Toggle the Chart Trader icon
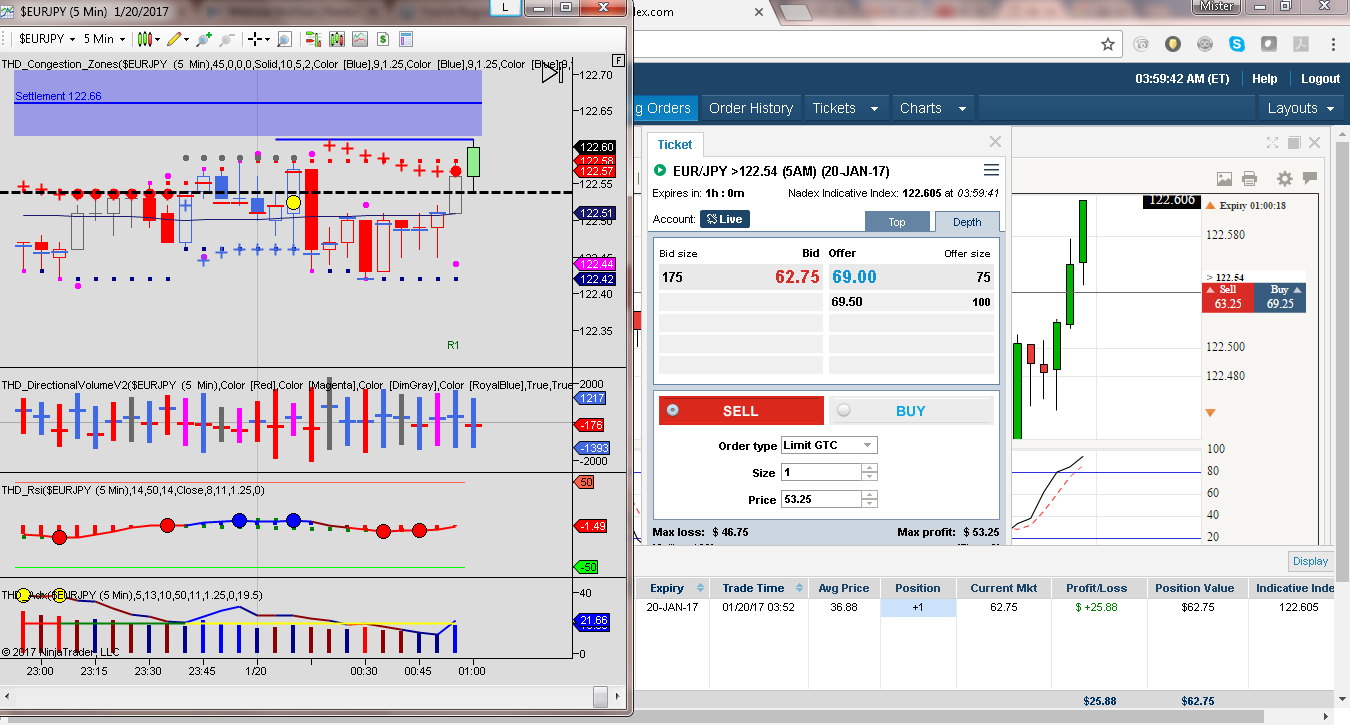The height and width of the screenshot is (725, 1350). coord(313,39)
